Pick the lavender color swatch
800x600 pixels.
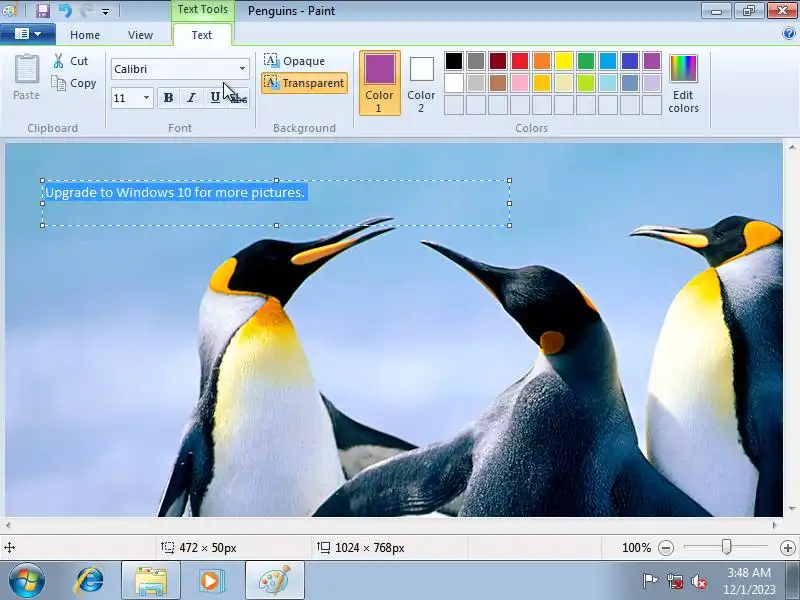[x=652, y=83]
